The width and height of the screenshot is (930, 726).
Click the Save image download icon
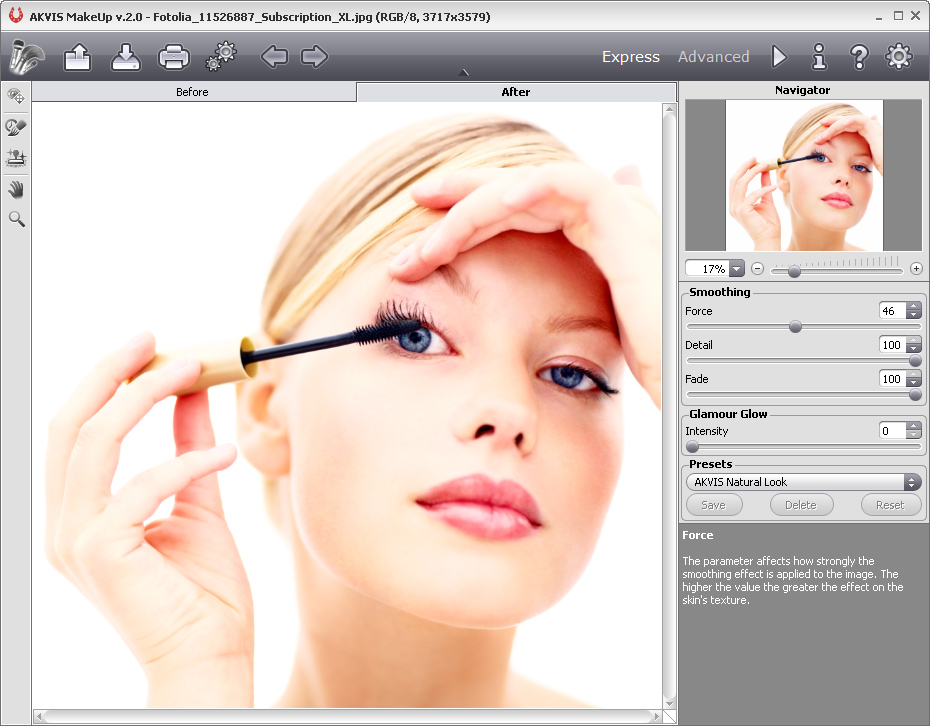tap(125, 57)
